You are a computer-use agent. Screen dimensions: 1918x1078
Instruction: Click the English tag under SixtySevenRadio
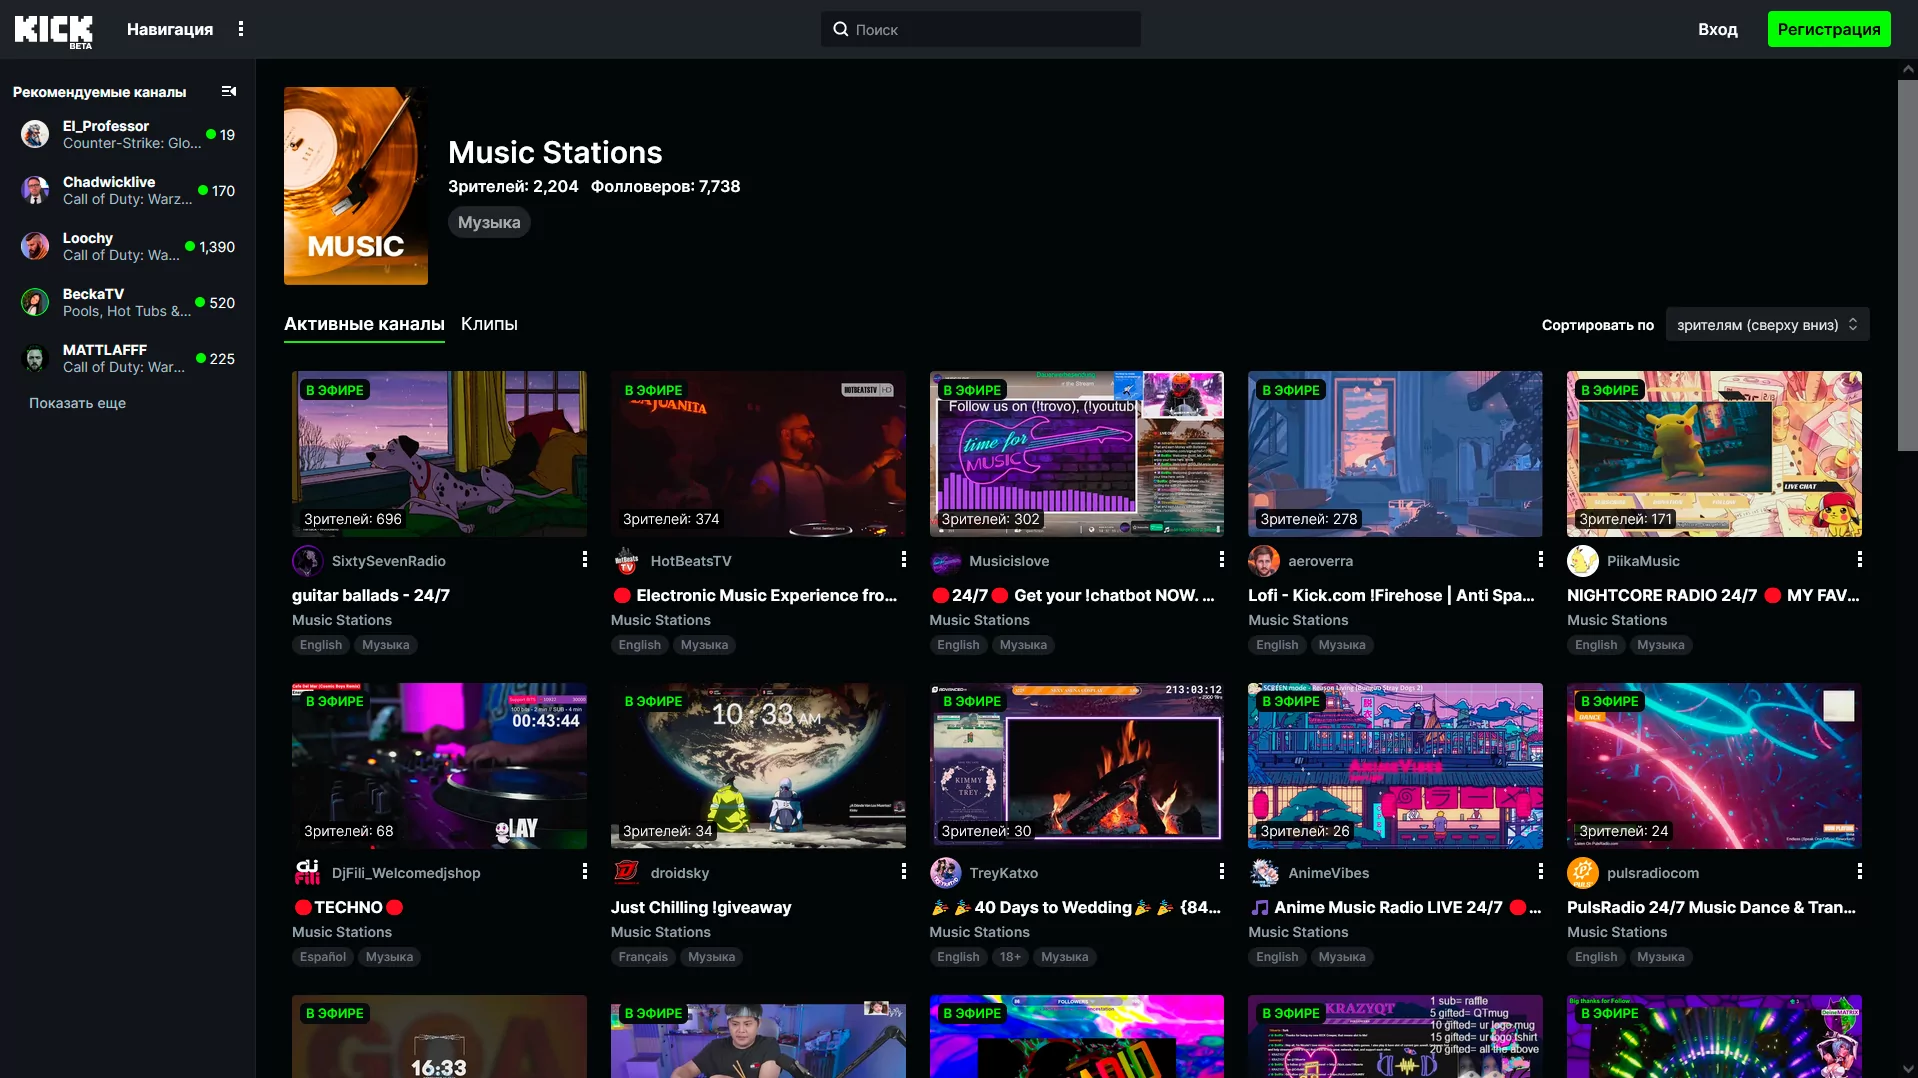pyautogui.click(x=321, y=645)
